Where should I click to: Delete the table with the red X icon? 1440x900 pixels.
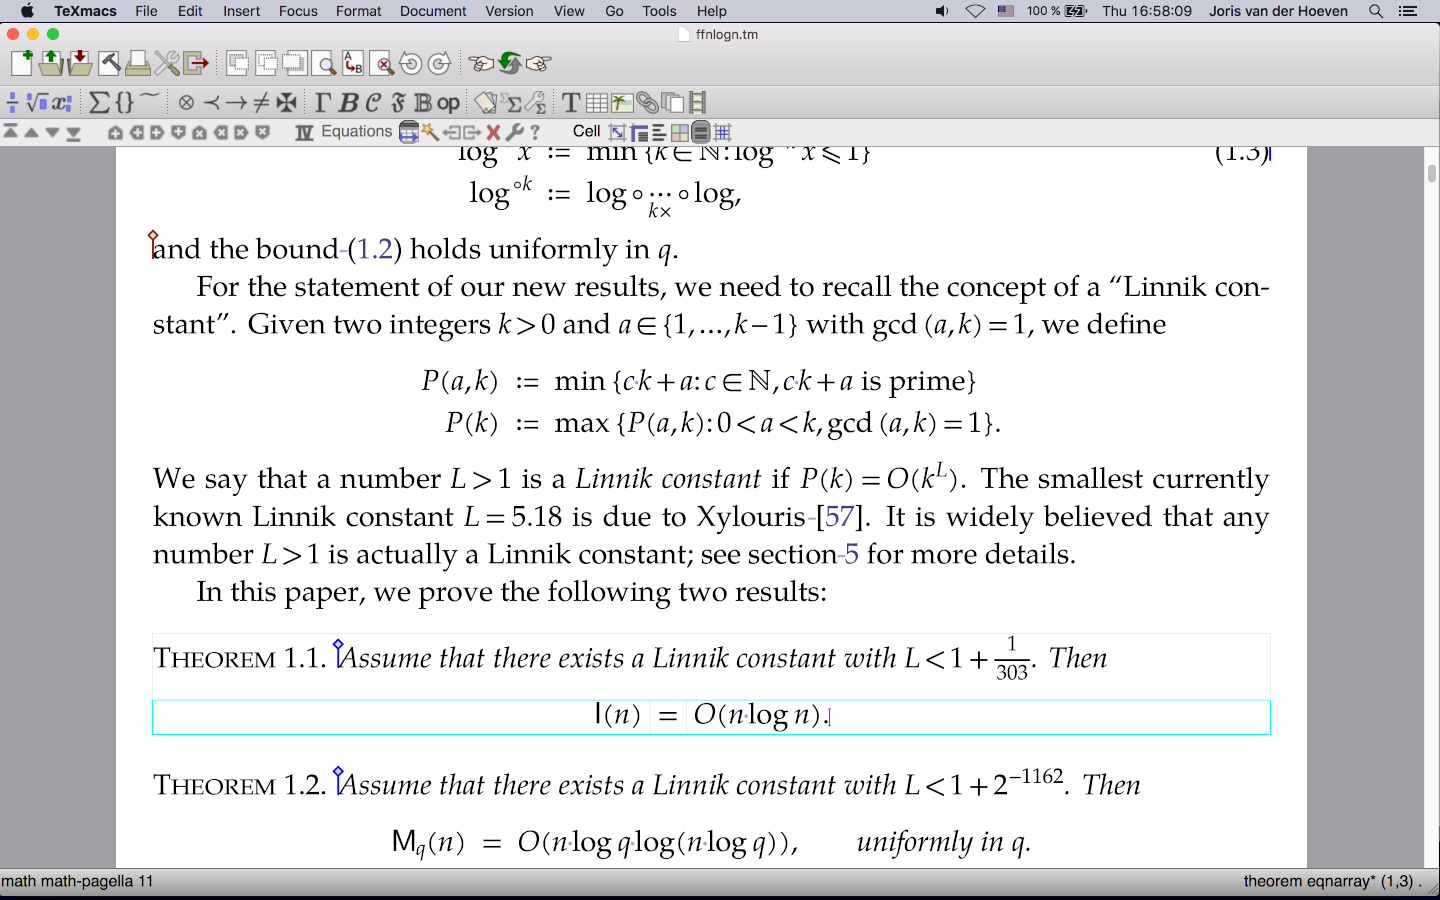pos(493,132)
